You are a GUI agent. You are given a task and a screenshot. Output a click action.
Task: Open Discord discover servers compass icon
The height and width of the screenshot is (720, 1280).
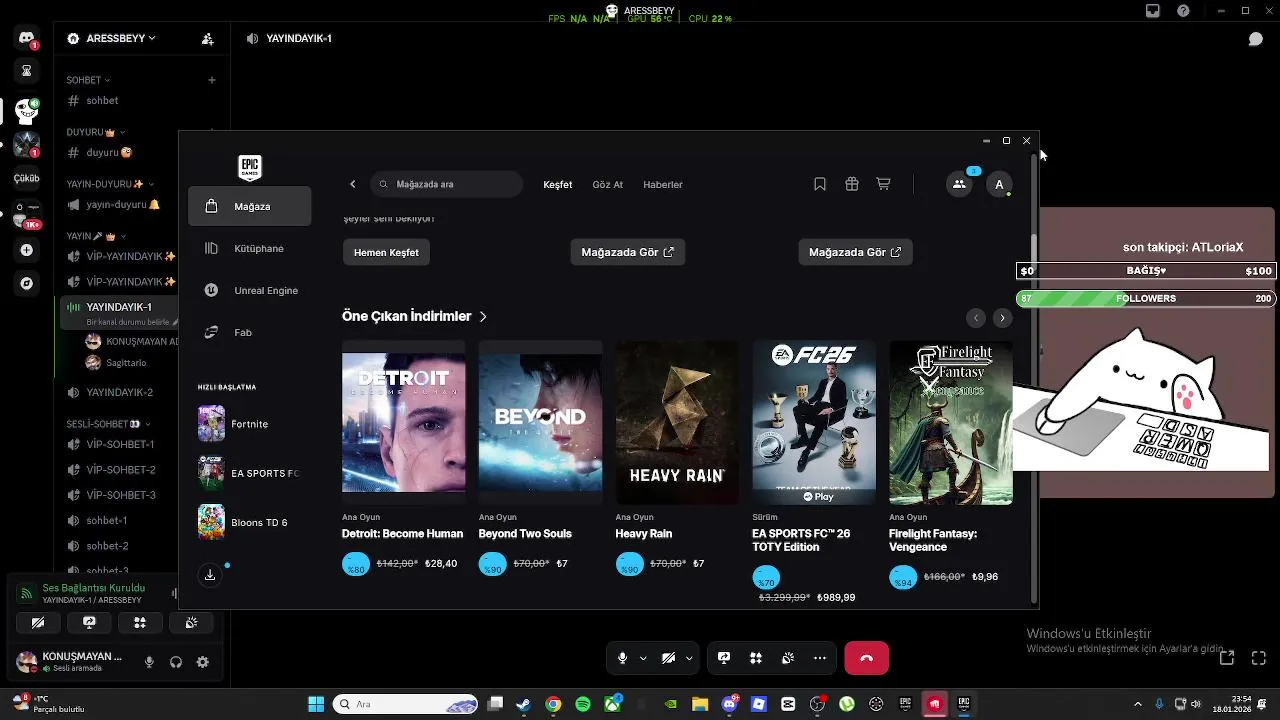pos(27,283)
